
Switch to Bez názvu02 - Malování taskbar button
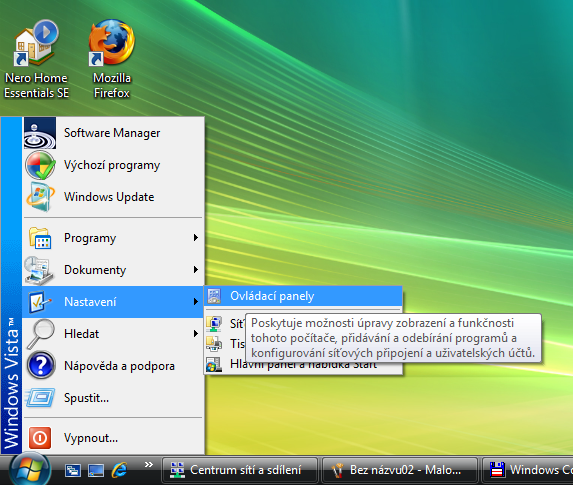click(x=400, y=470)
